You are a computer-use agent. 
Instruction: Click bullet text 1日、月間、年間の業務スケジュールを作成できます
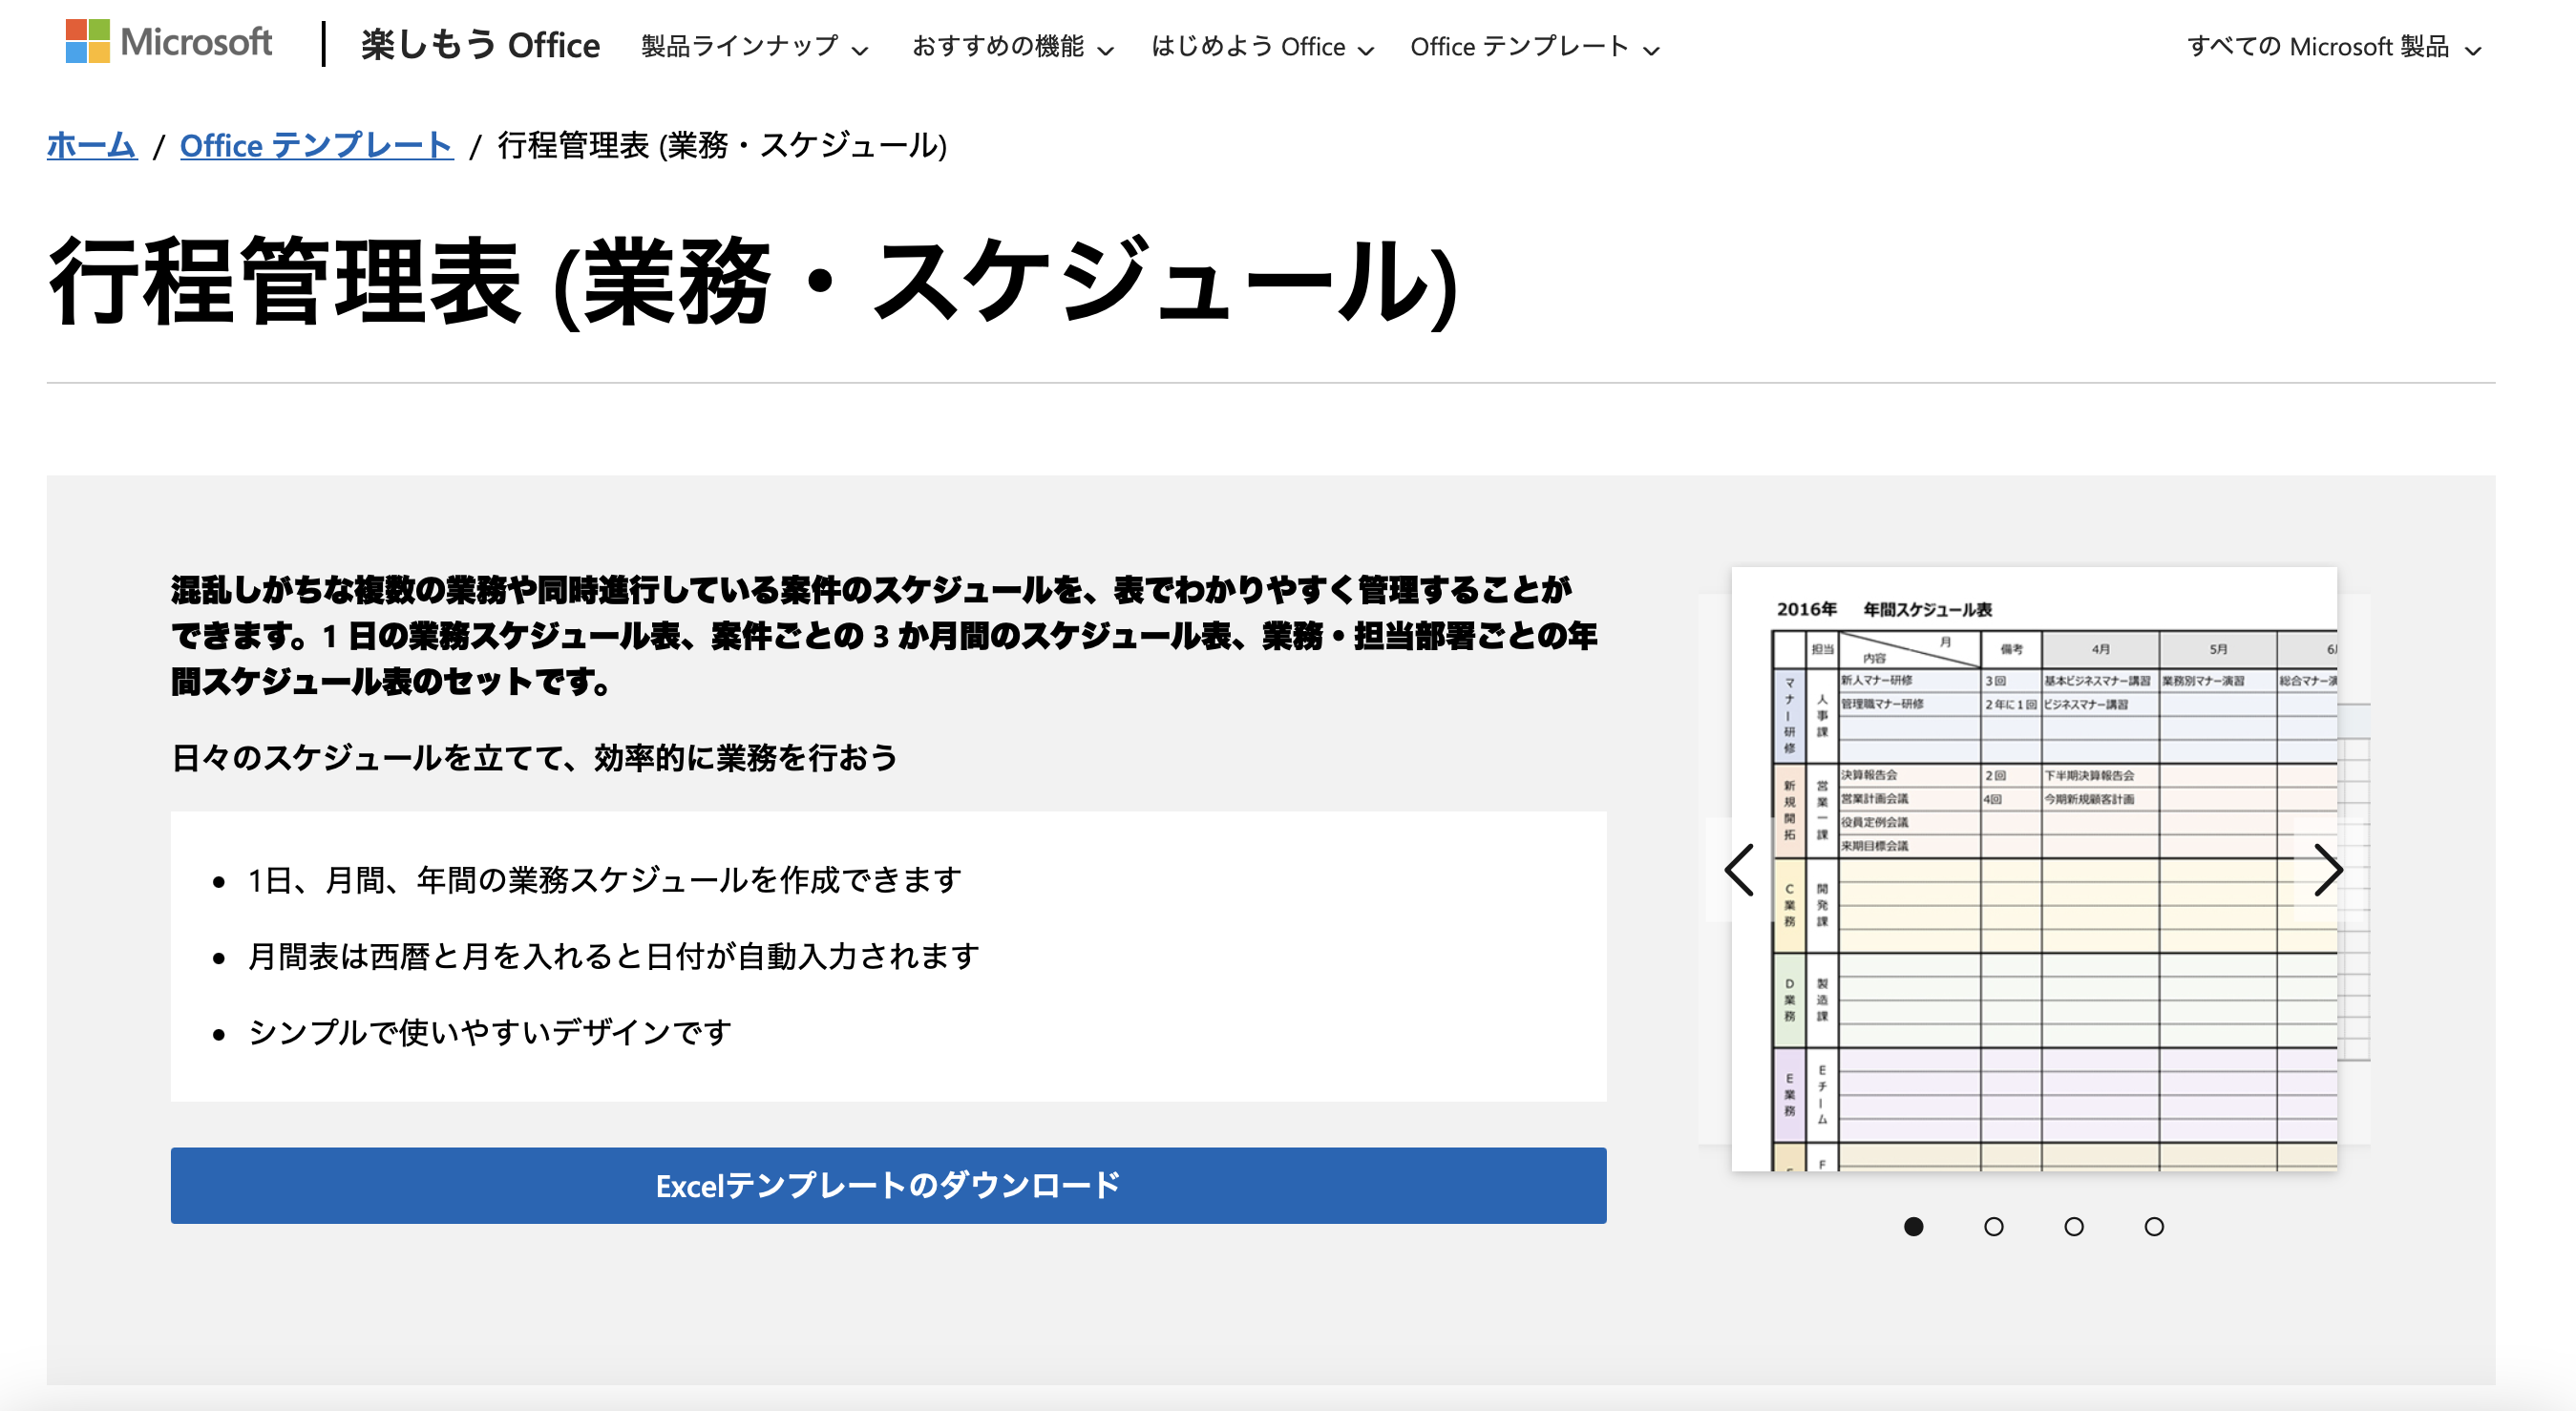pos(605,880)
